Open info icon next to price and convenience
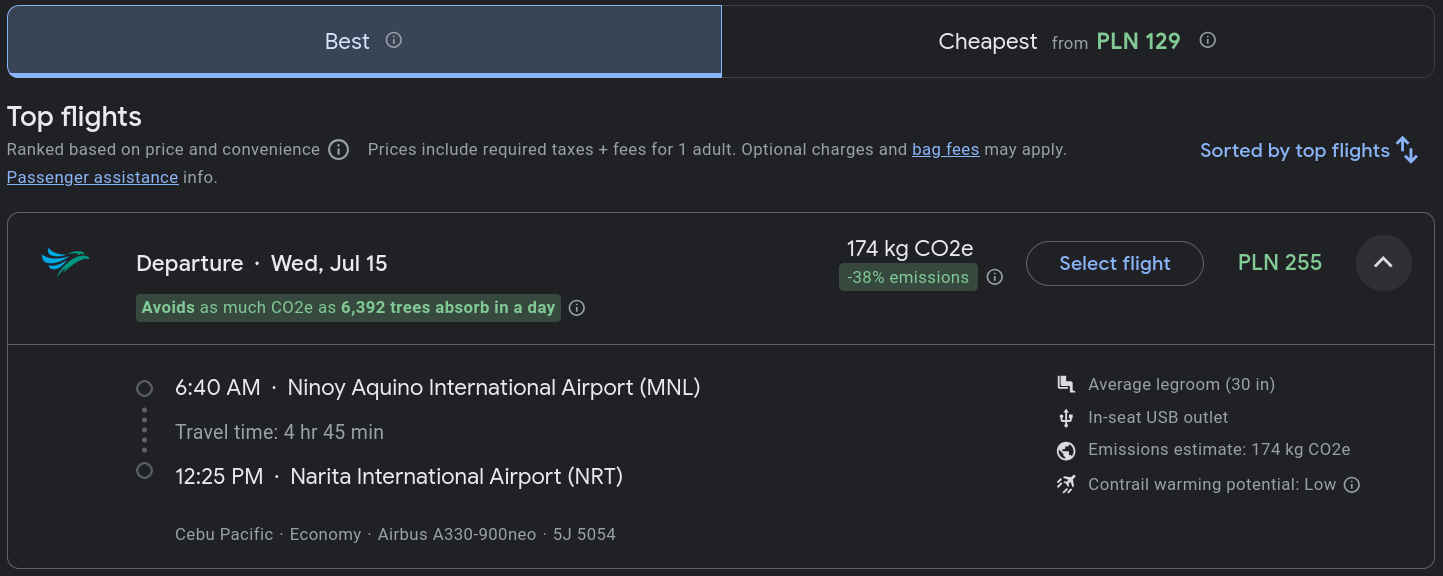 tap(339, 150)
